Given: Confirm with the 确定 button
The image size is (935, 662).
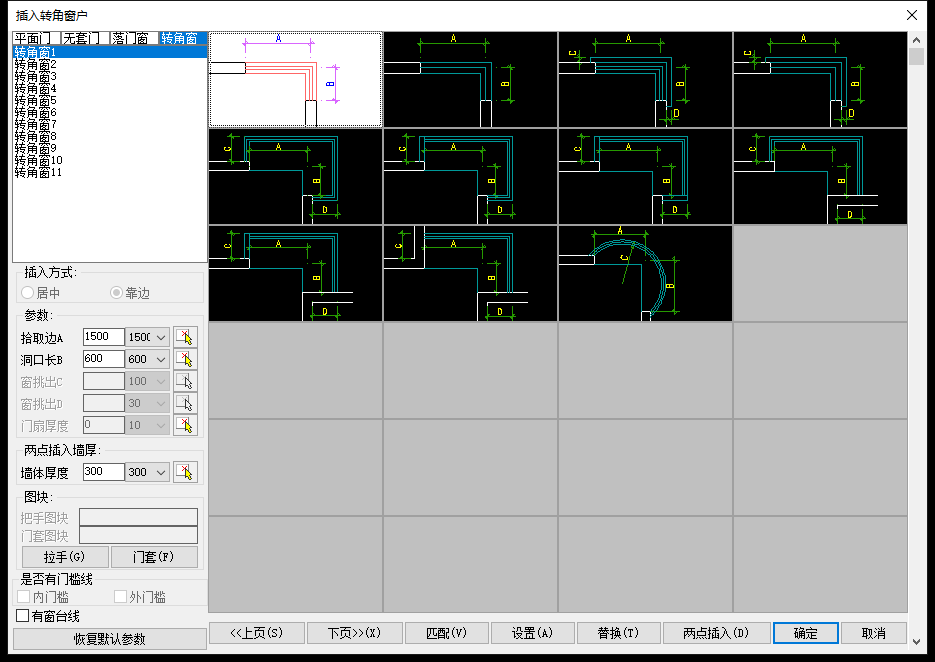Looking at the screenshot, I should point(806,633).
